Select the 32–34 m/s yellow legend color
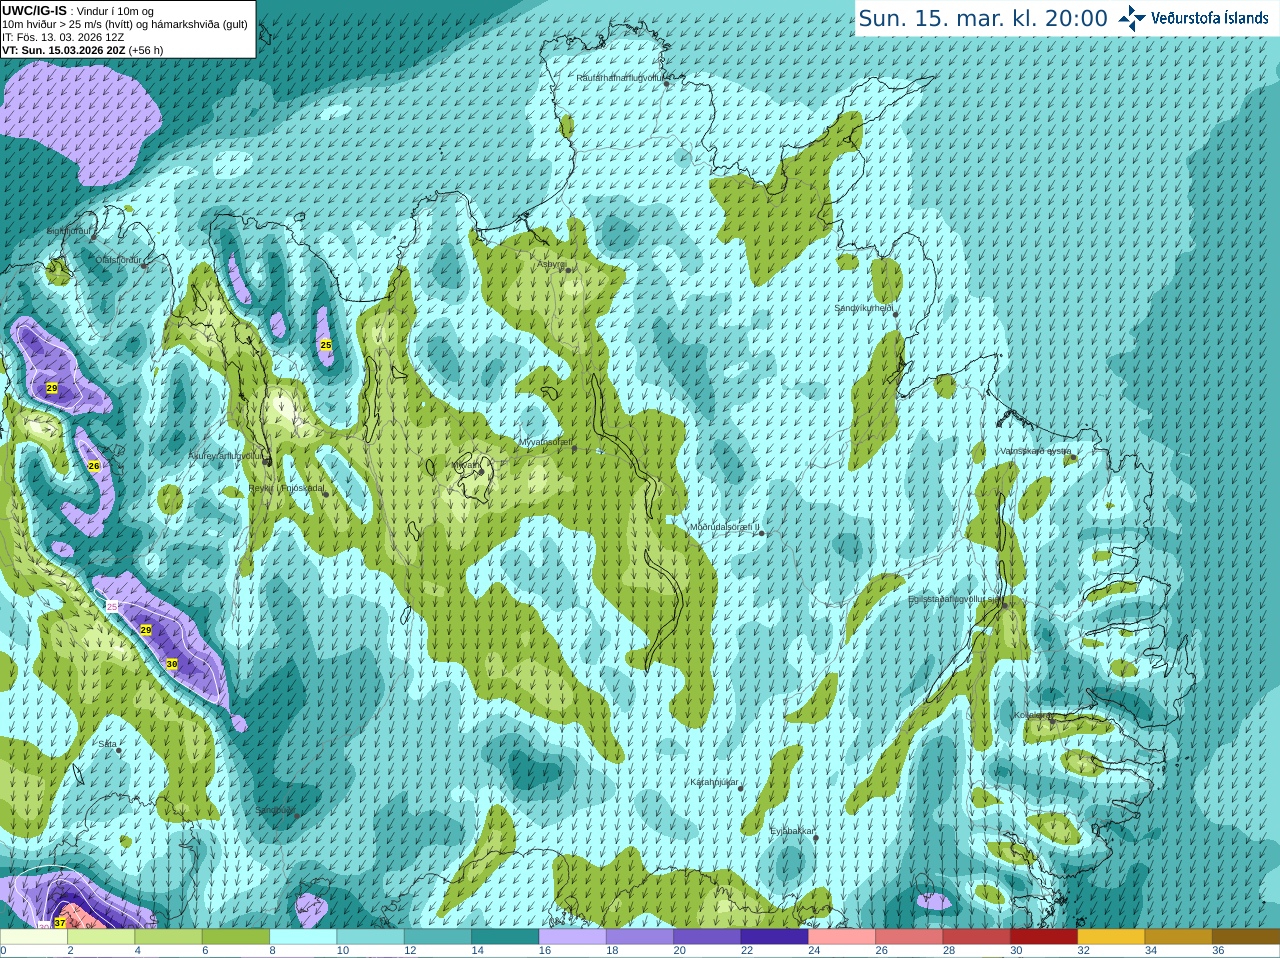 tap(1111, 937)
